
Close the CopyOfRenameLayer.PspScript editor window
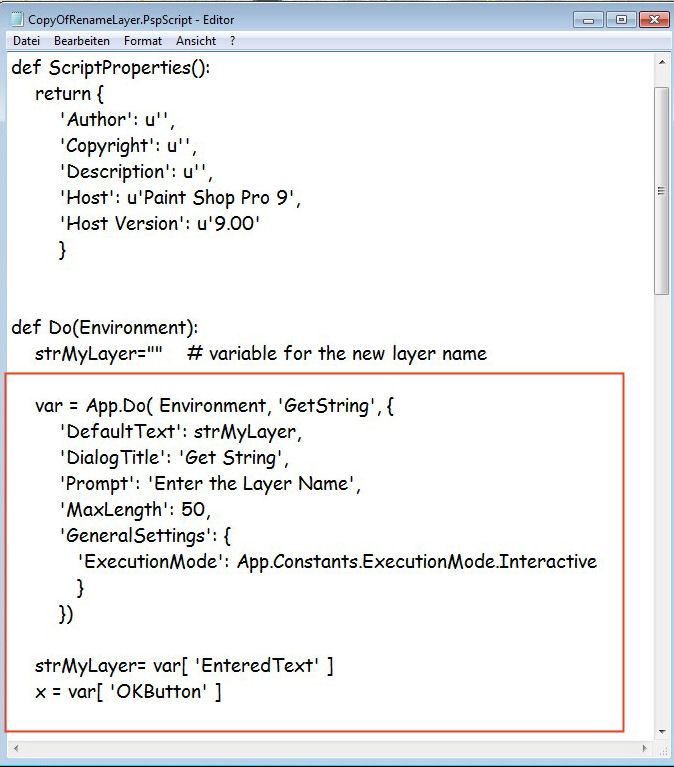[652, 19]
